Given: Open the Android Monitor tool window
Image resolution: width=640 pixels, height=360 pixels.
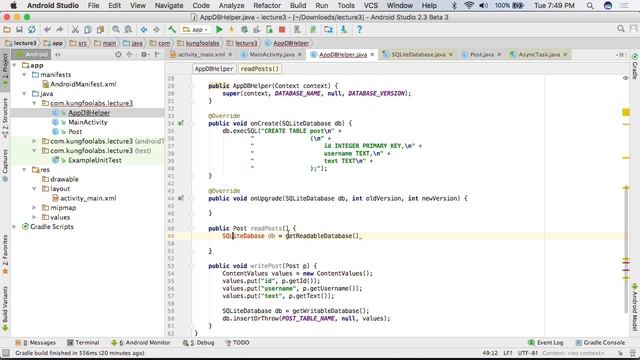Looking at the screenshot, I should click(x=141, y=343).
